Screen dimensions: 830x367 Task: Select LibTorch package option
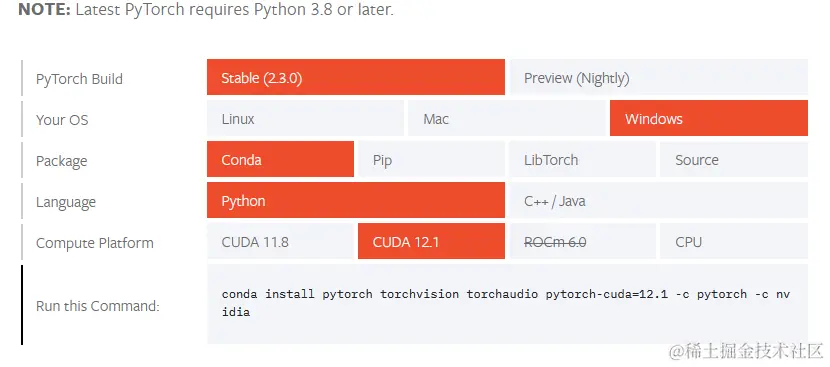tap(582, 159)
